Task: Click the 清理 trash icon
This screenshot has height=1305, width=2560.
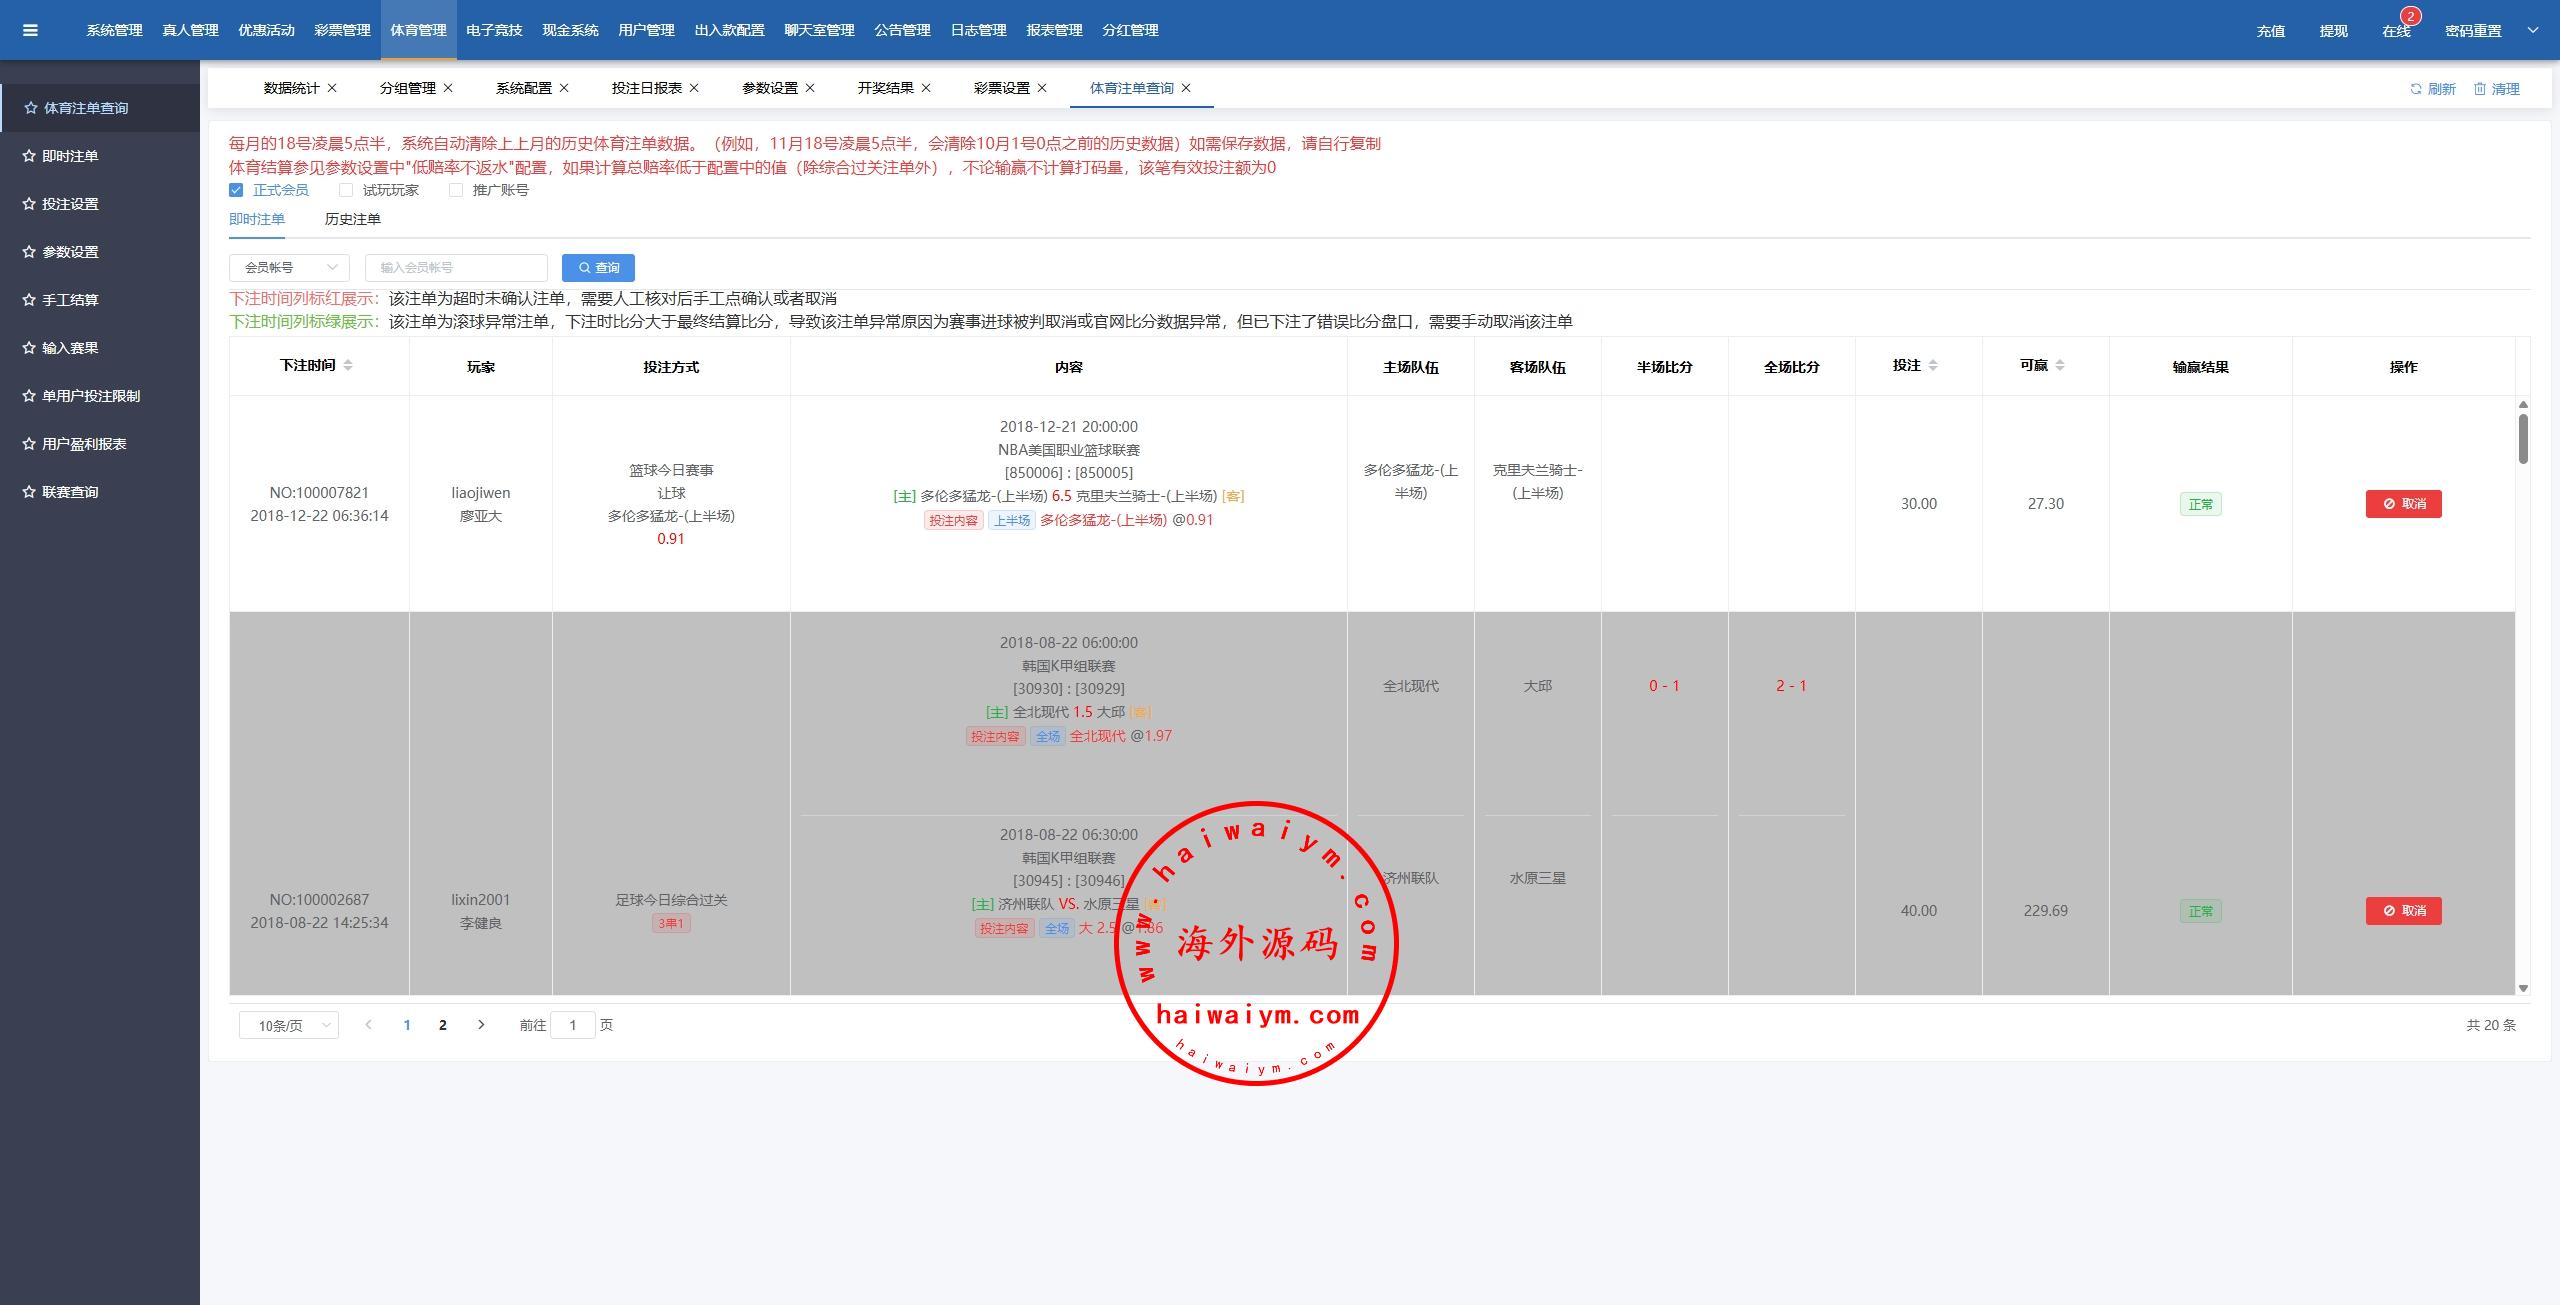Action: (x=2480, y=89)
